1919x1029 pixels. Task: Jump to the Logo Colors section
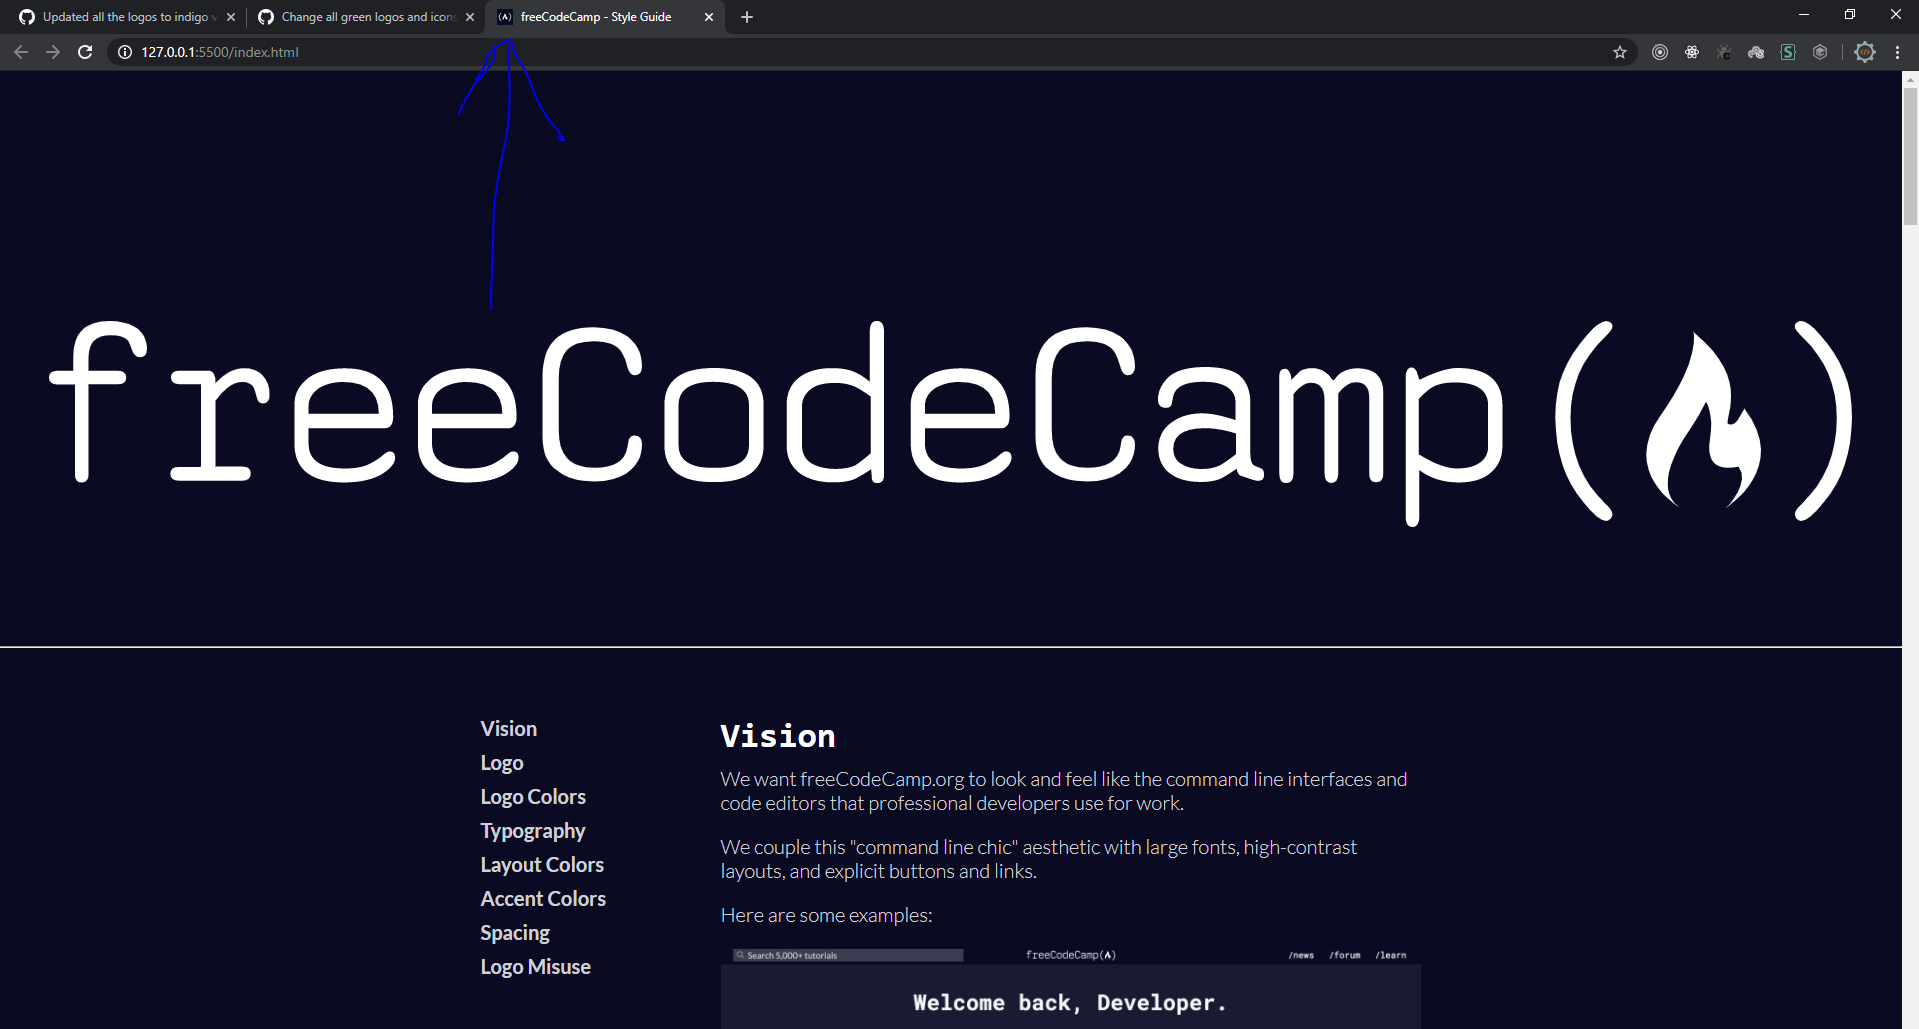[x=533, y=797]
